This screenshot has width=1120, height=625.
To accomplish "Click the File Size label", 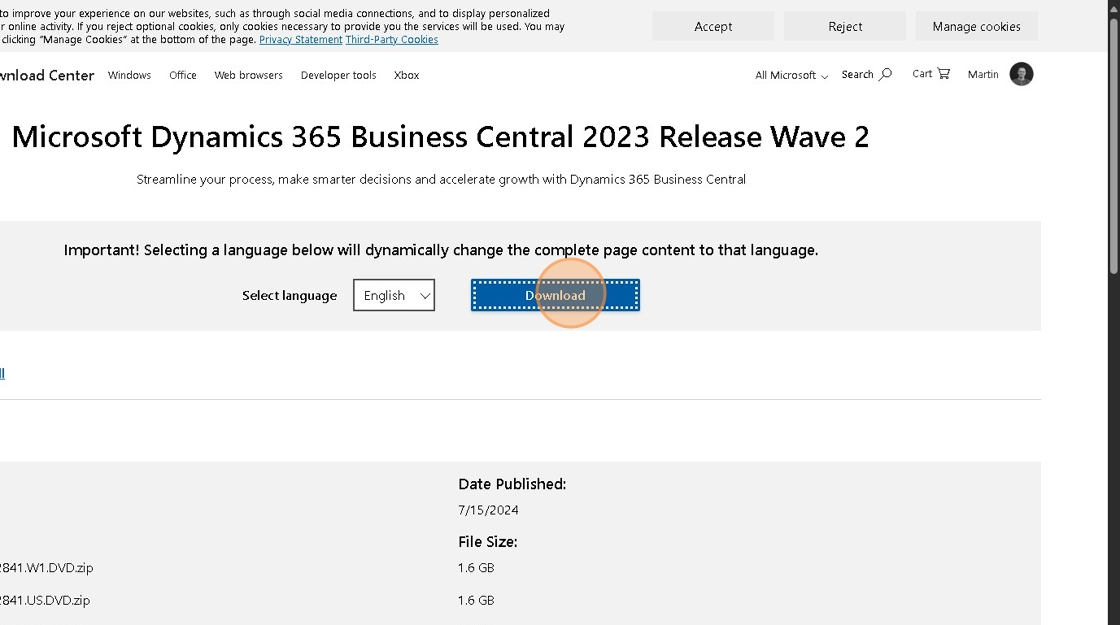I will (x=488, y=542).
